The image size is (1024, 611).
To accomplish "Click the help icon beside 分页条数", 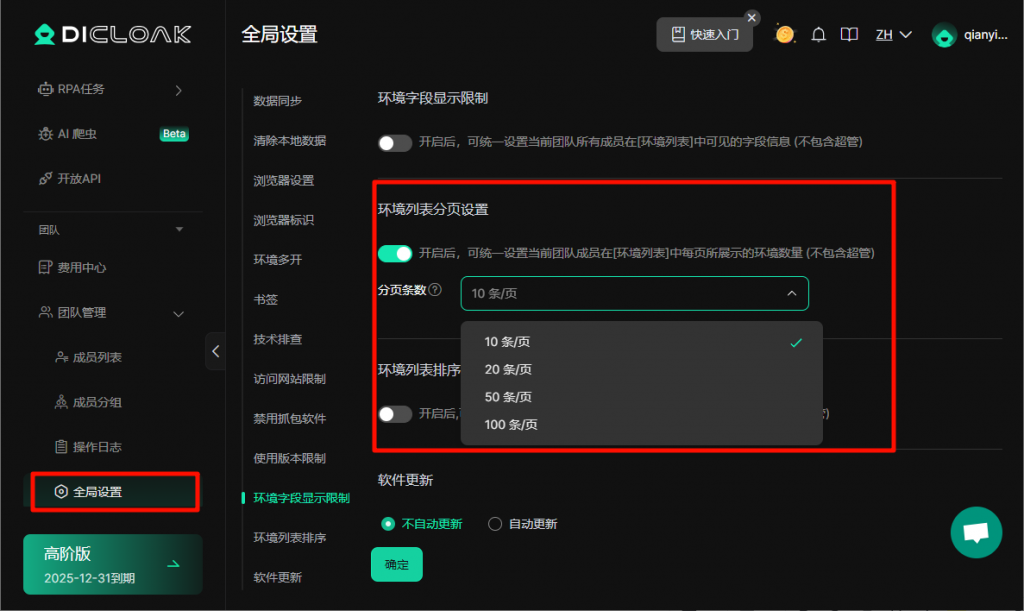I will coord(435,291).
